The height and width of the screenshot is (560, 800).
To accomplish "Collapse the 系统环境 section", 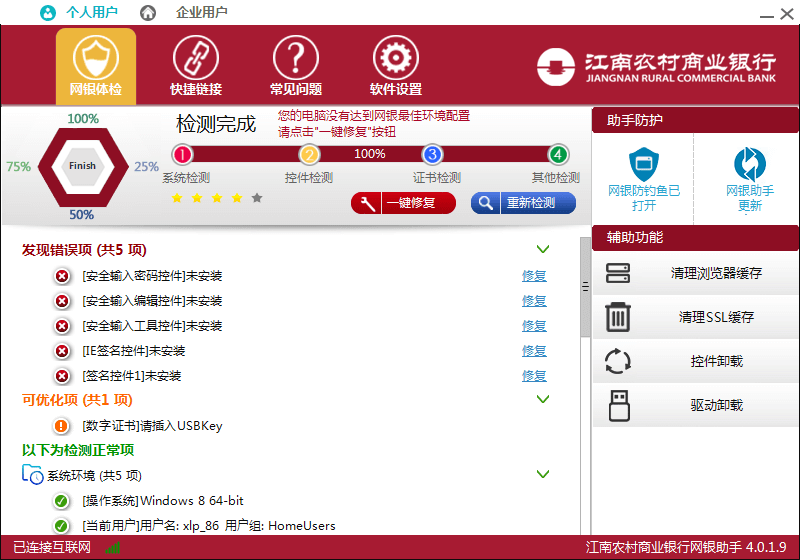I will pos(543,474).
